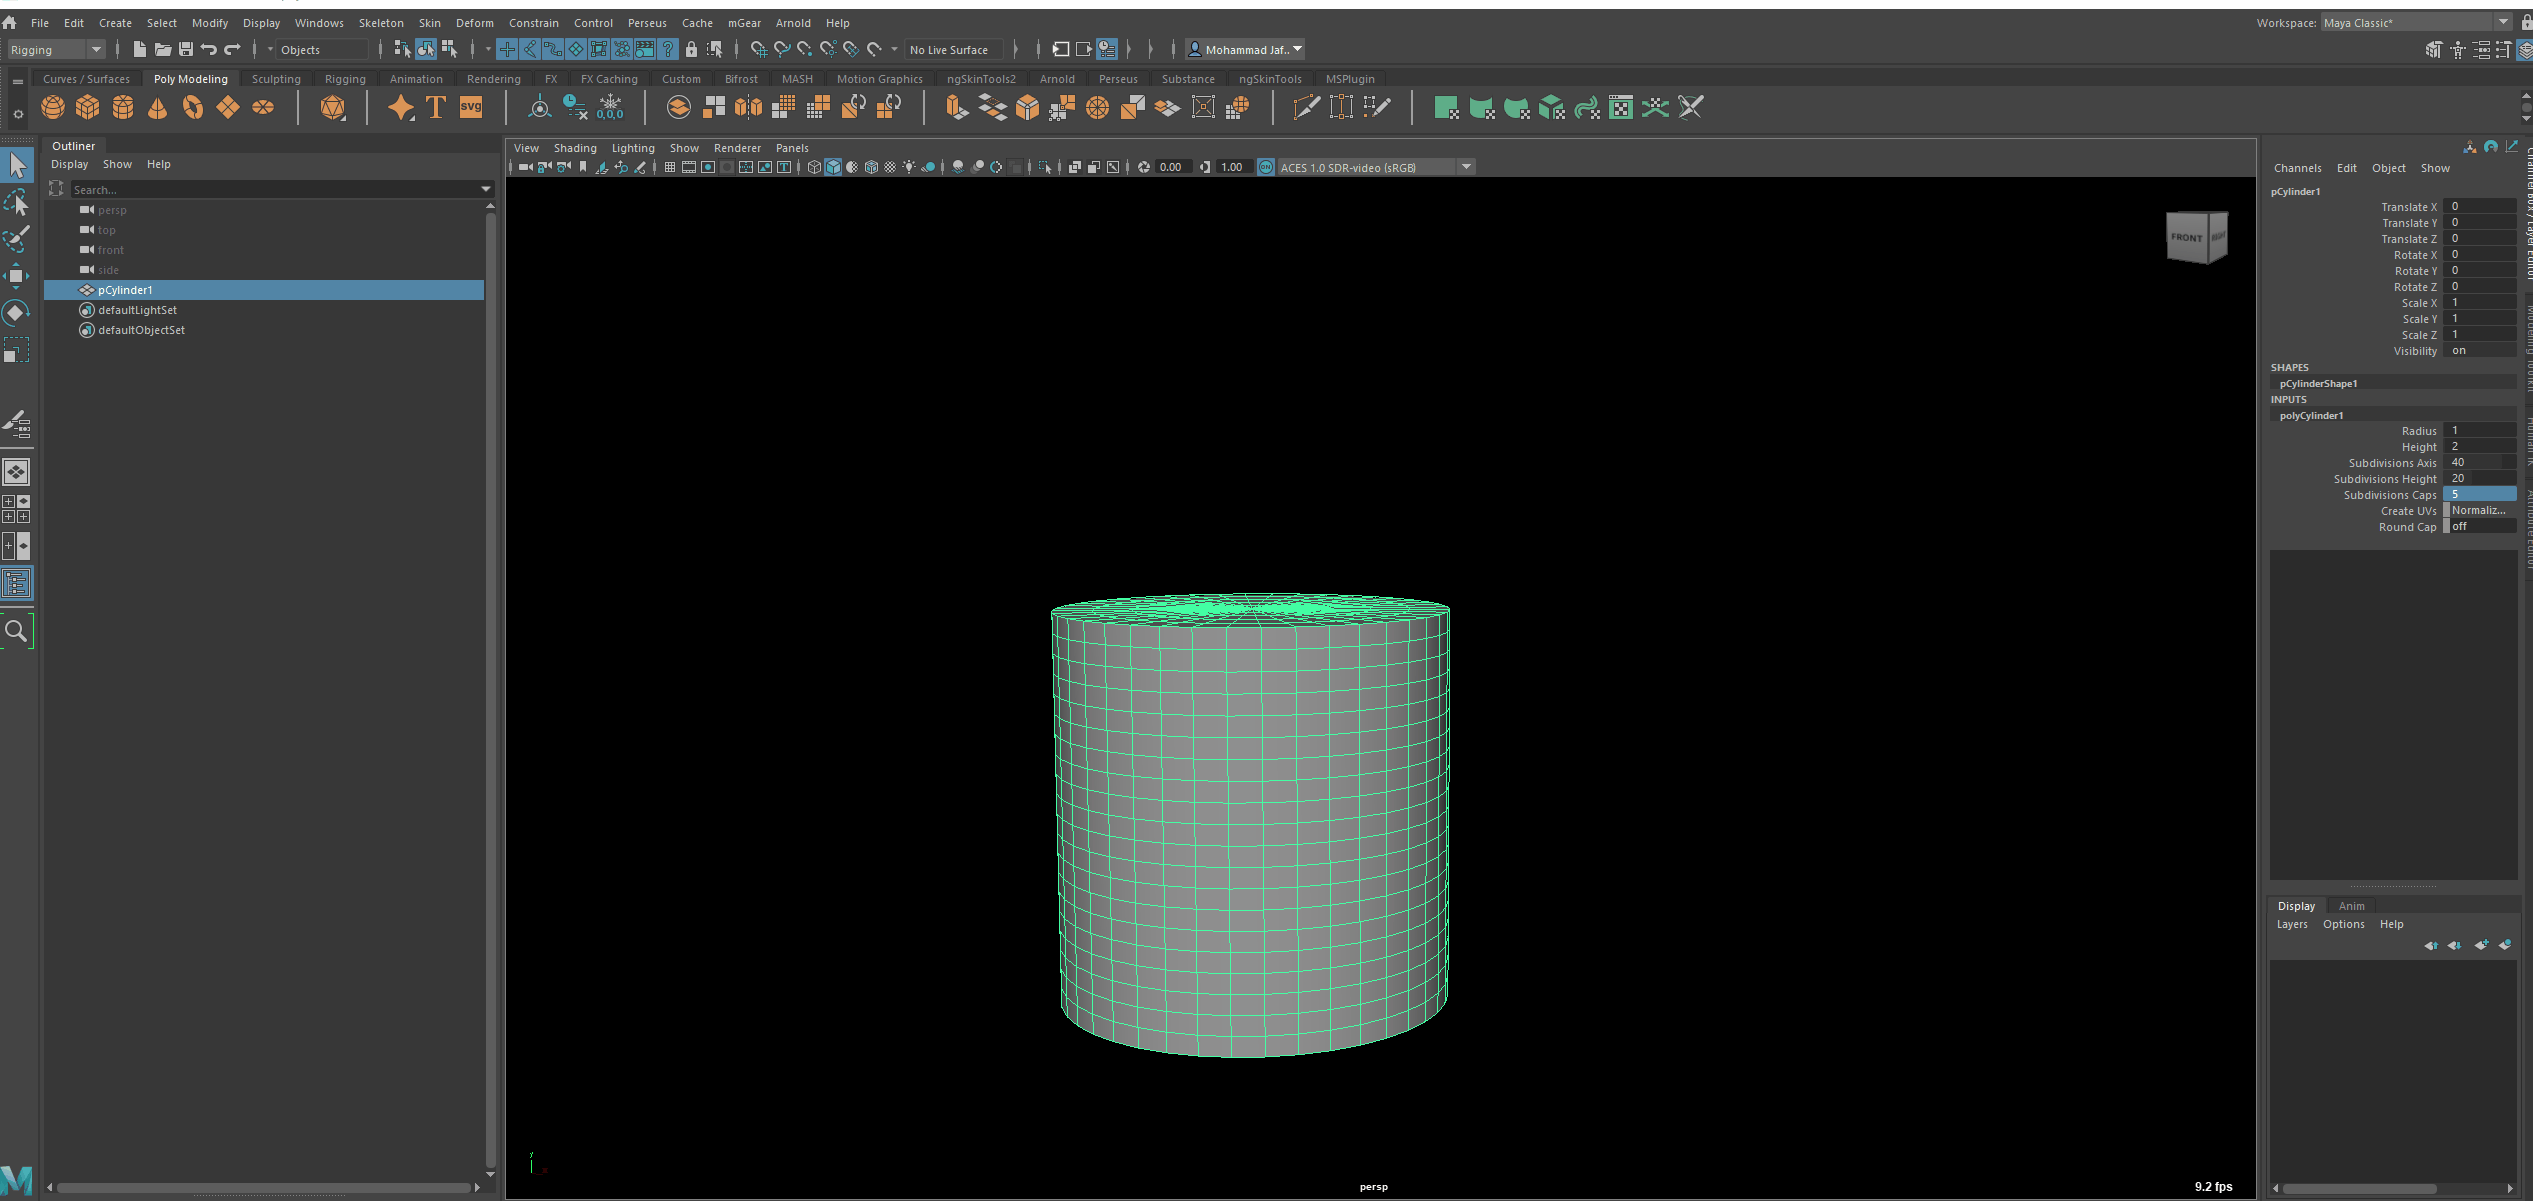Toggle use all lights in the viewport

tap(909, 167)
